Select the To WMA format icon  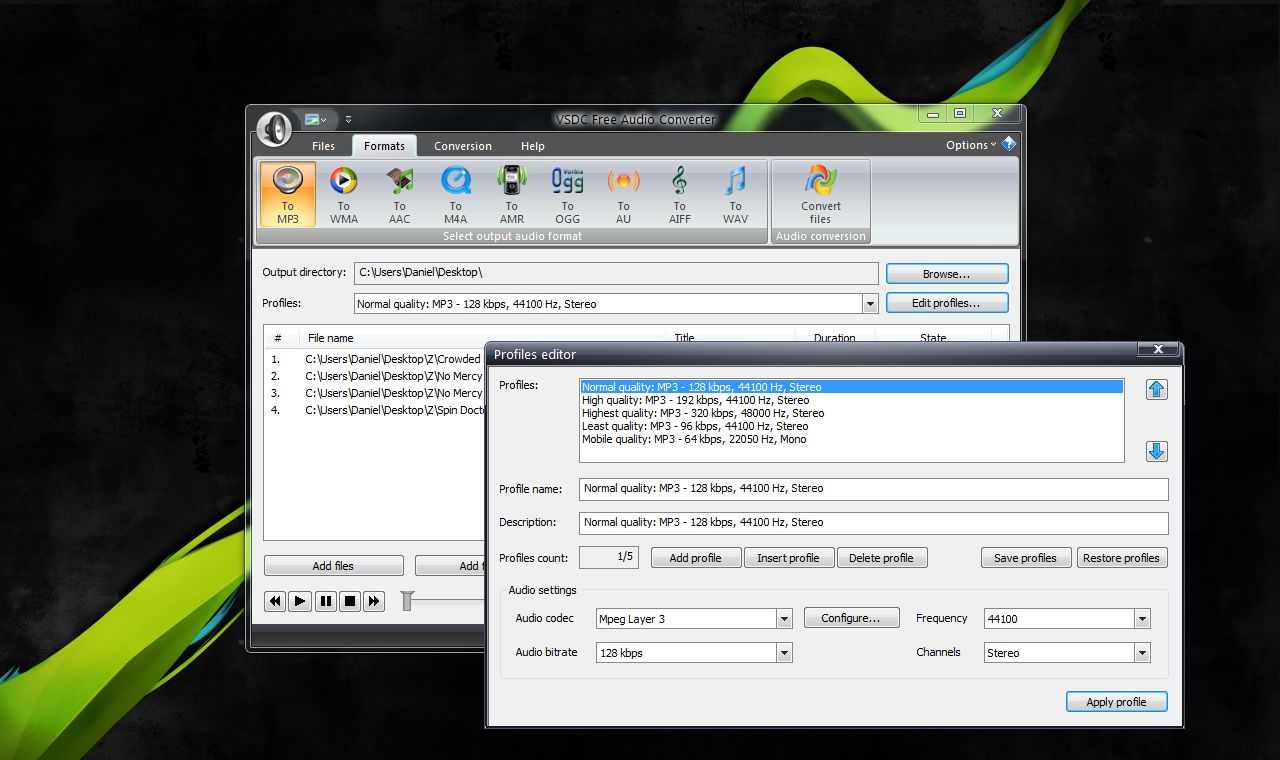point(343,194)
